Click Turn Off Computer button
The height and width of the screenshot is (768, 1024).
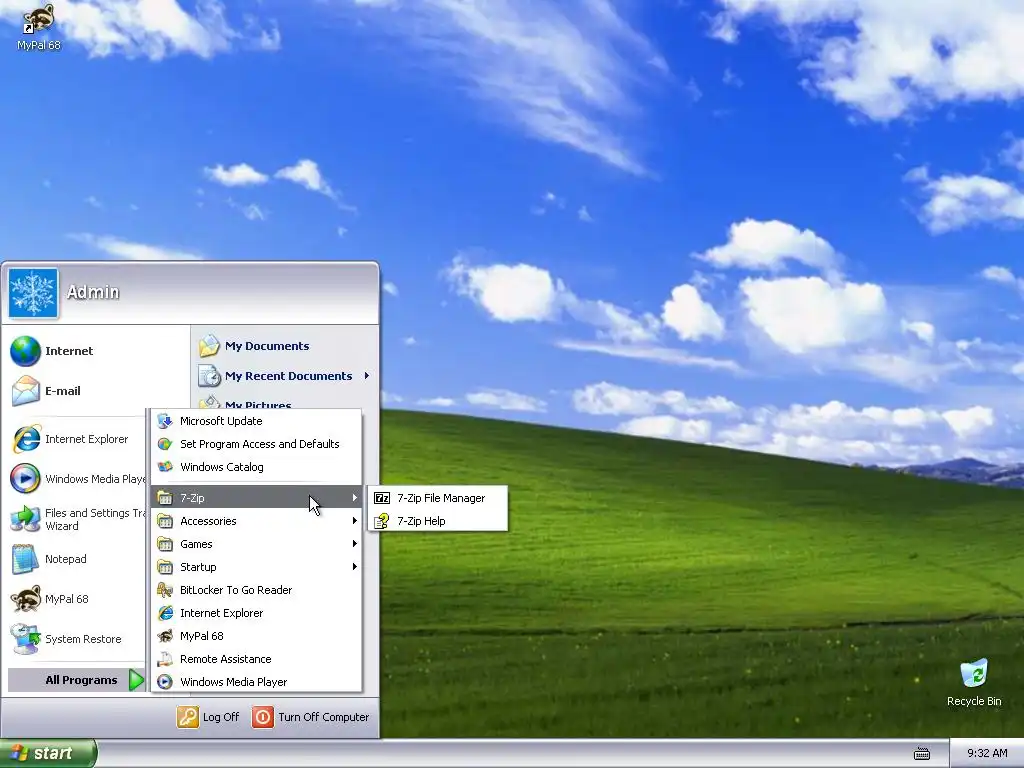[311, 716]
